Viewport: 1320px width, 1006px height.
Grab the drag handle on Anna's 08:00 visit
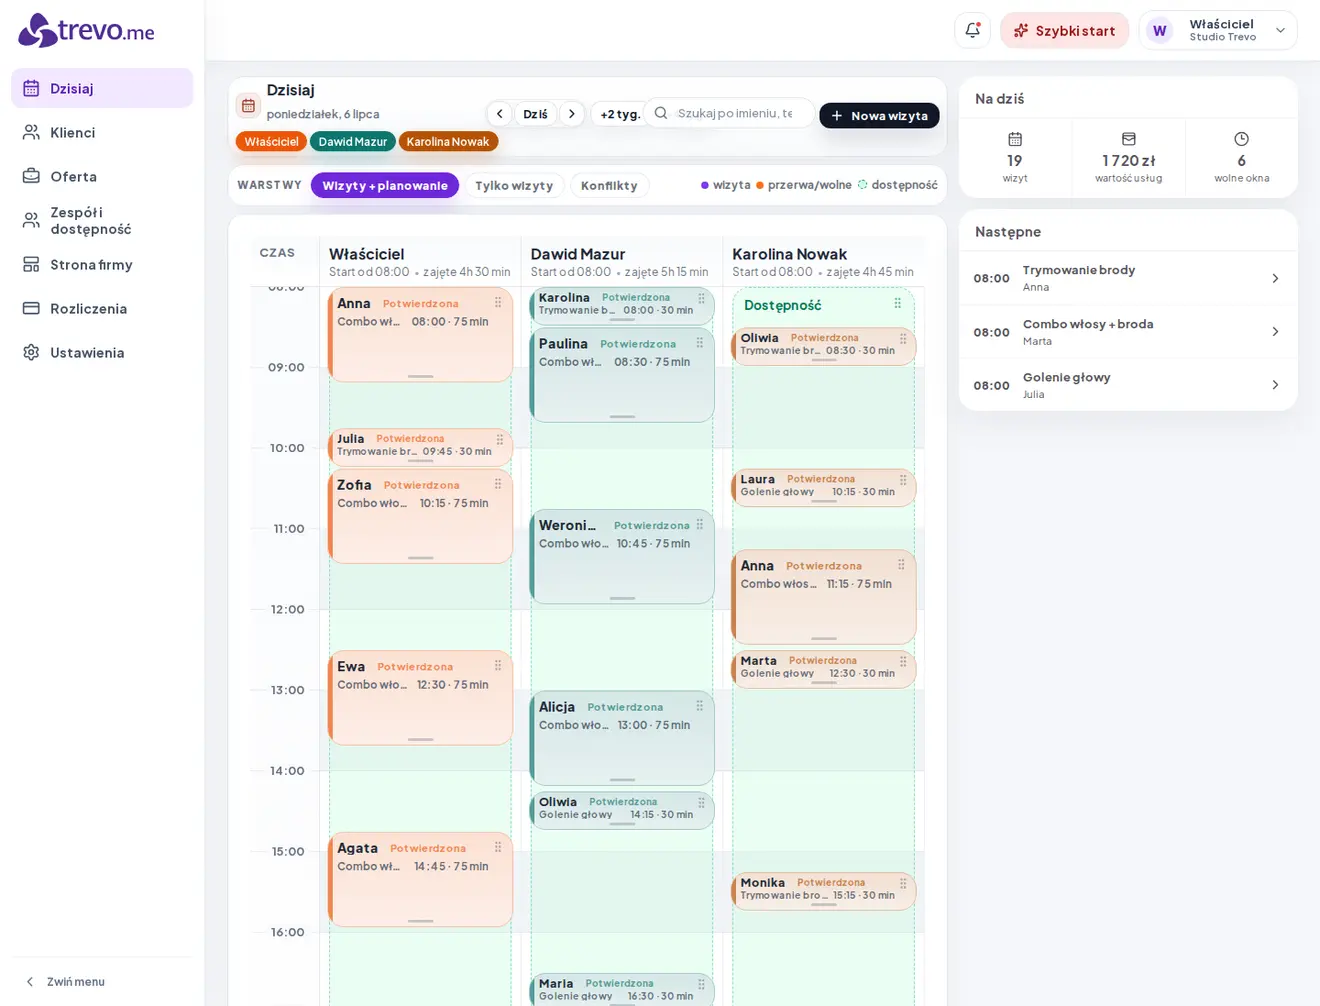coord(498,302)
